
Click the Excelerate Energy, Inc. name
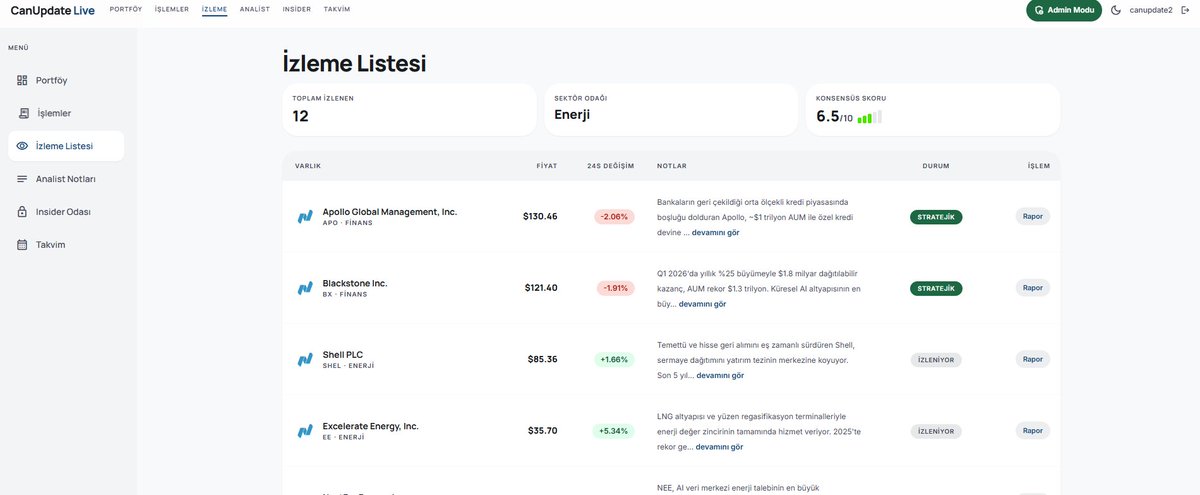(x=371, y=426)
